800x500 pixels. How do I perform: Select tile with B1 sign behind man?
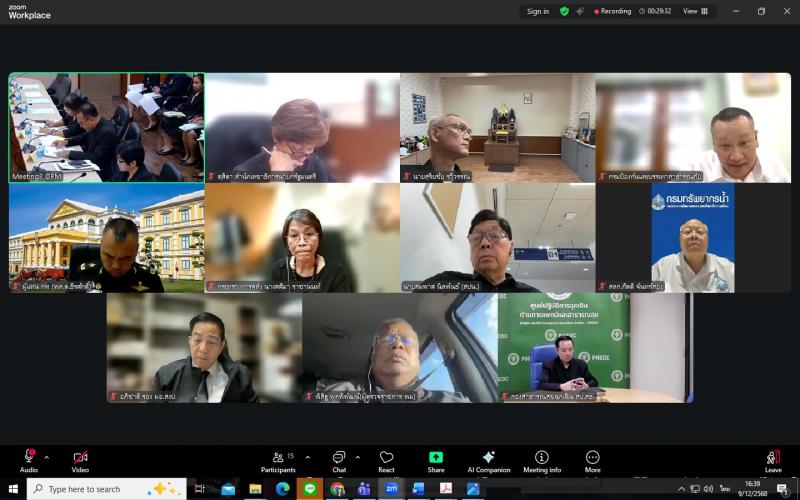pos(497,238)
